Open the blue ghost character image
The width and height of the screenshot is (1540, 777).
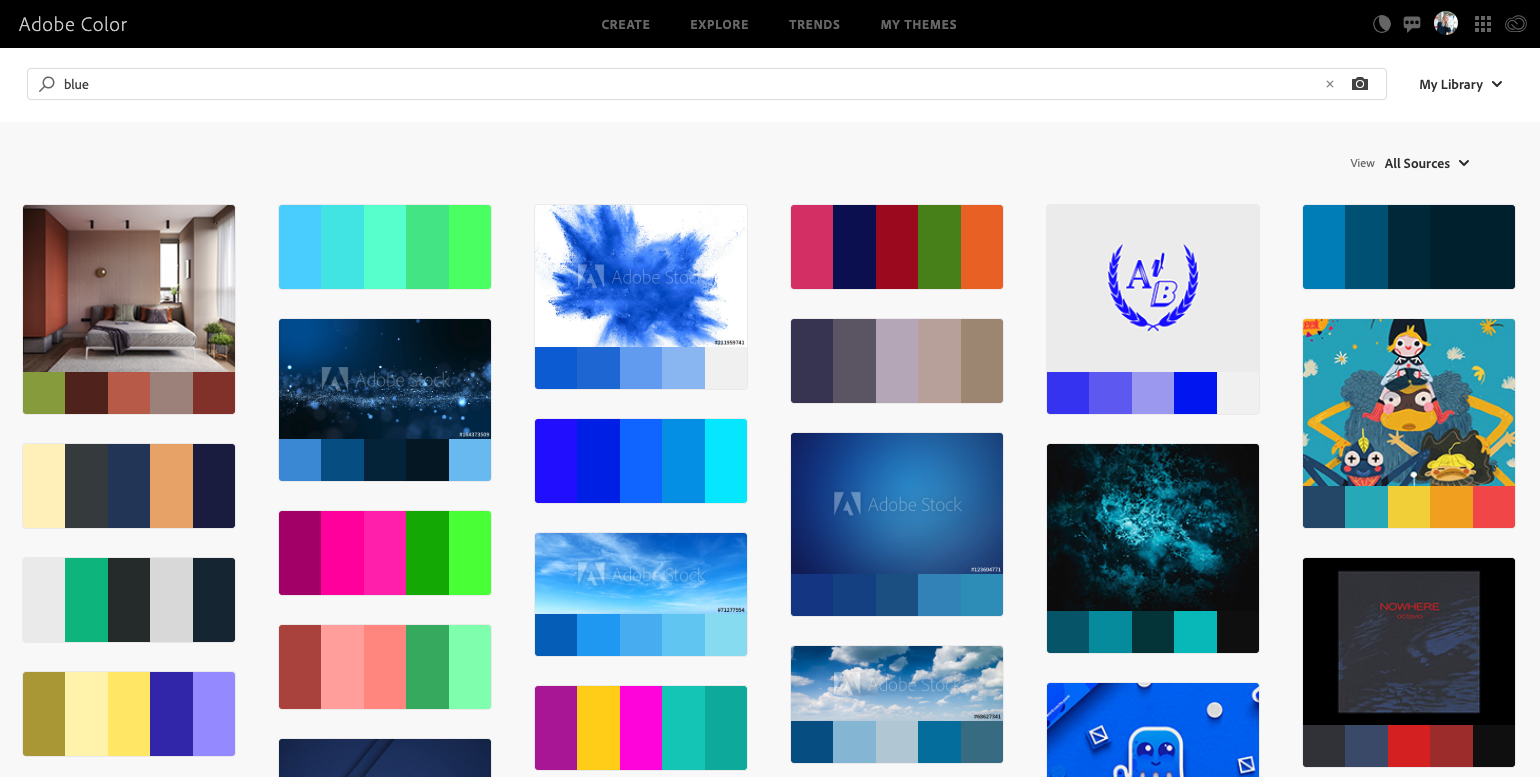coord(1153,730)
